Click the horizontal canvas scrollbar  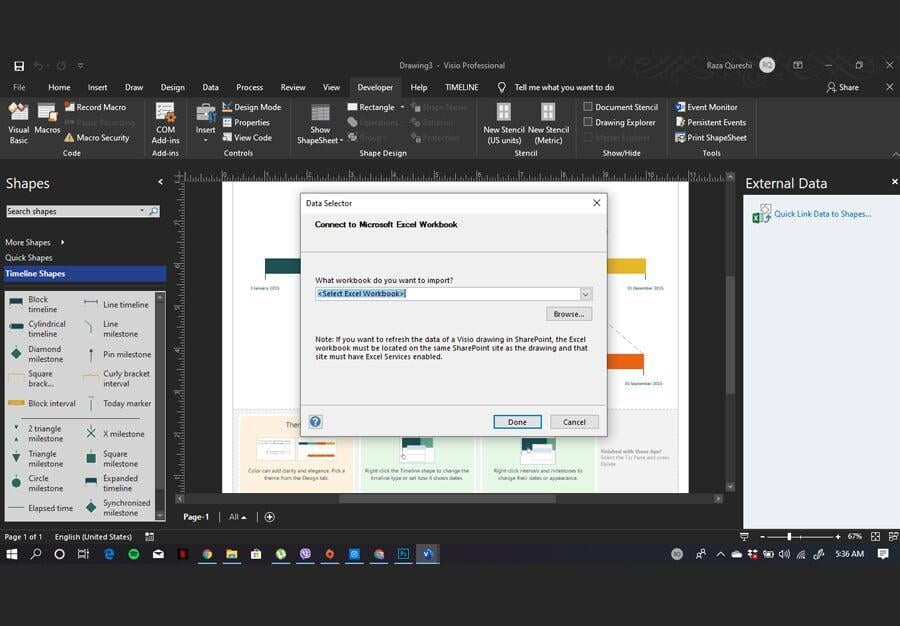[x=448, y=499]
